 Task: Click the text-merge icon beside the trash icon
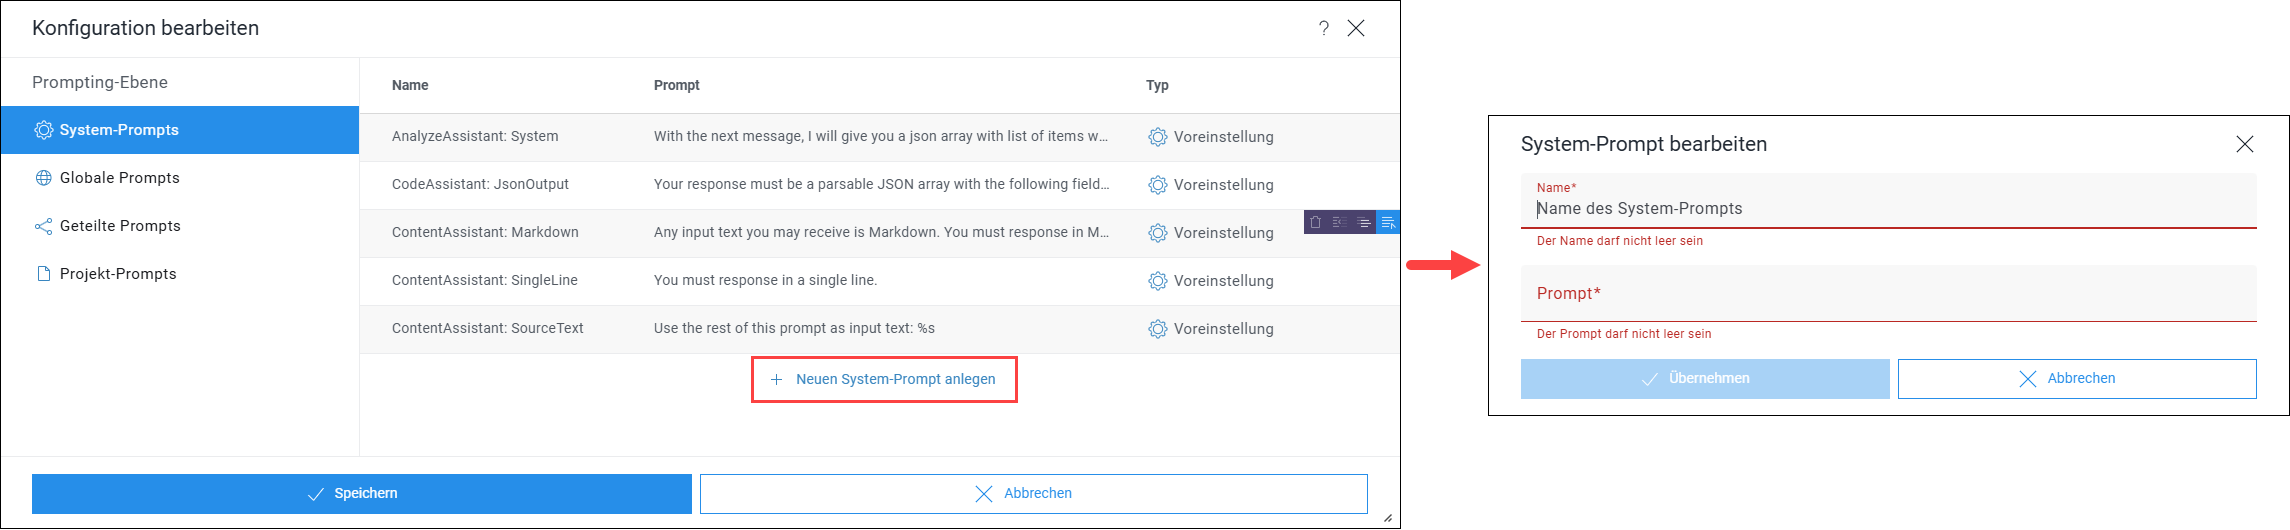click(1340, 222)
